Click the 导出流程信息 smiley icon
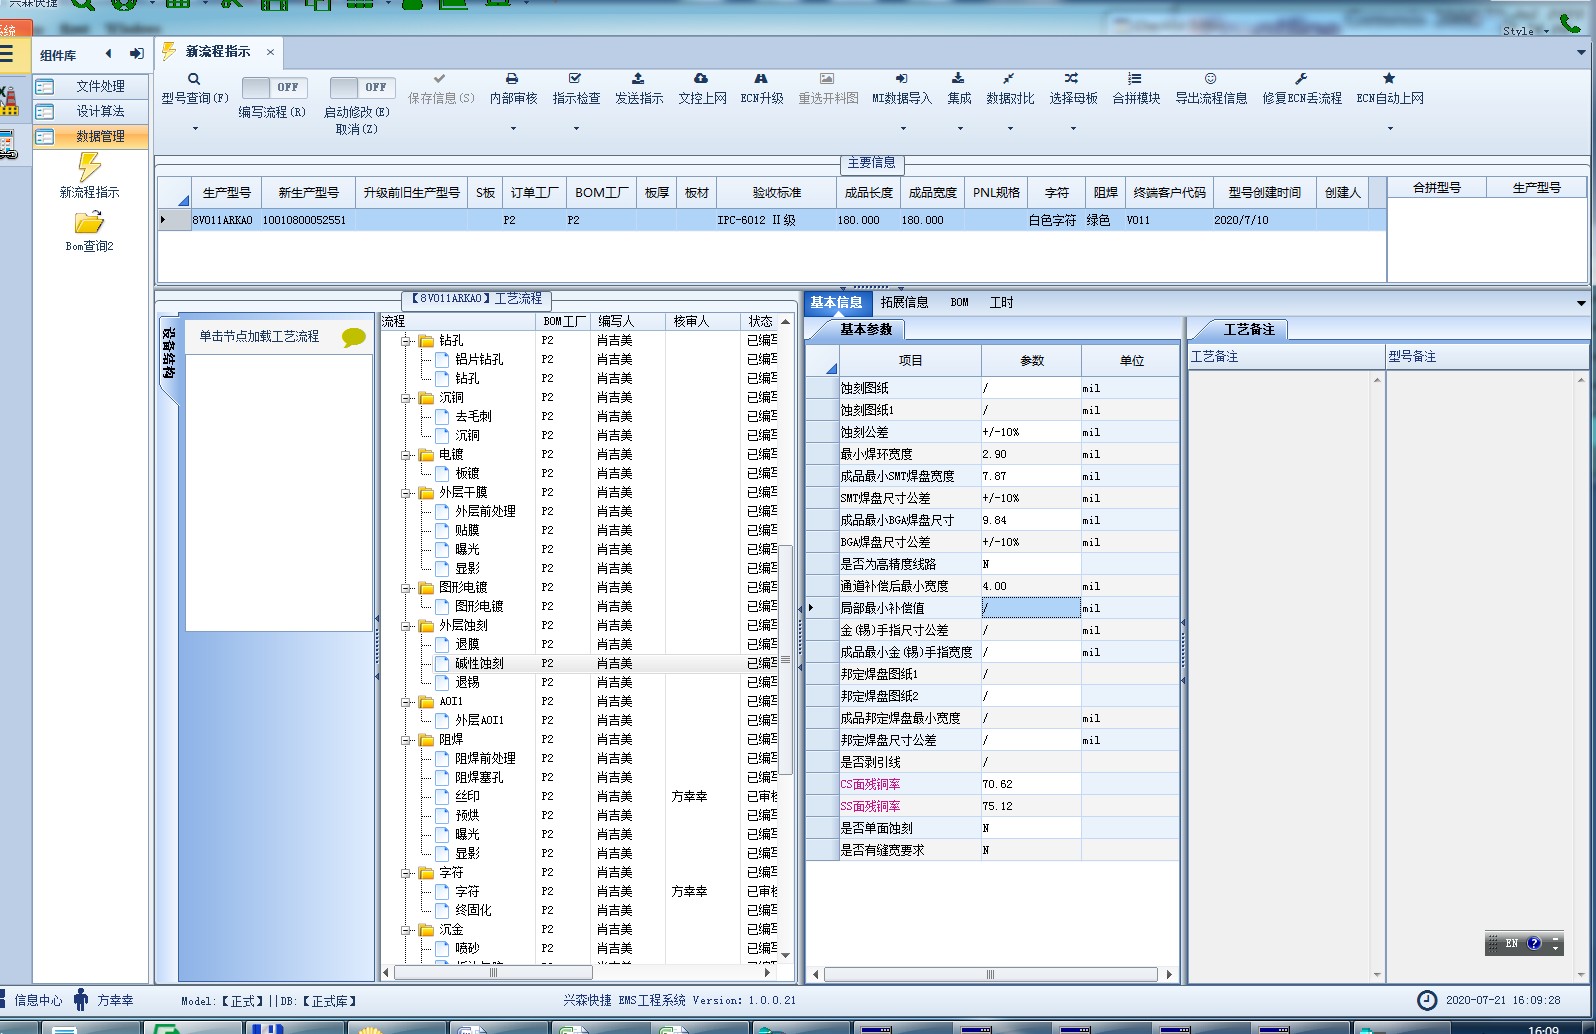 click(1210, 78)
